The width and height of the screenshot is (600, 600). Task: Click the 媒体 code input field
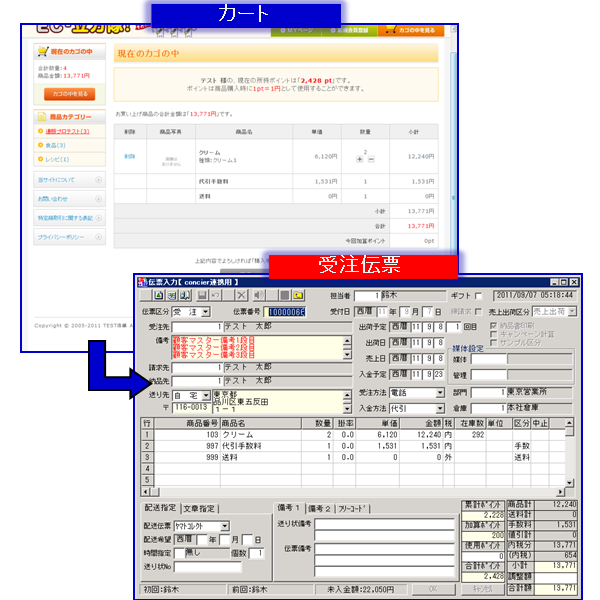pos(489,359)
